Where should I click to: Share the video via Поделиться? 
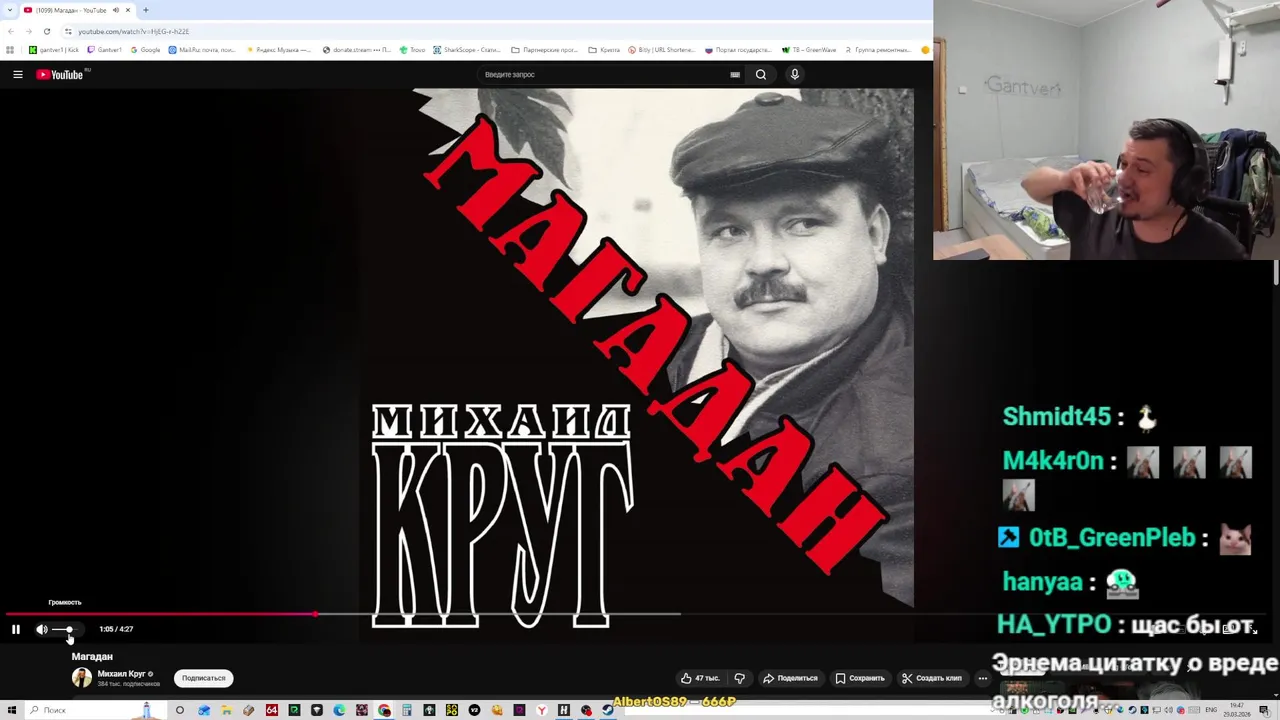pos(790,678)
